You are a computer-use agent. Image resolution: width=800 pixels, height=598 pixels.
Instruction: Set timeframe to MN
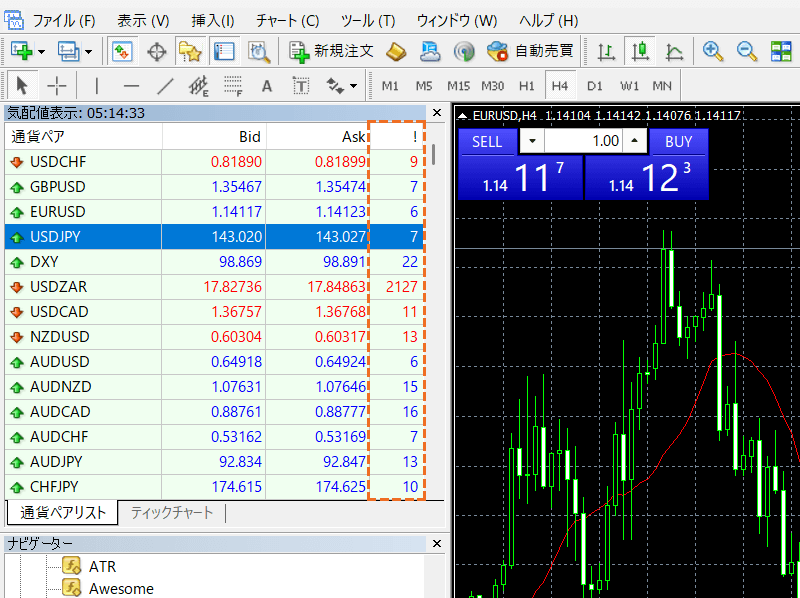tap(662, 86)
